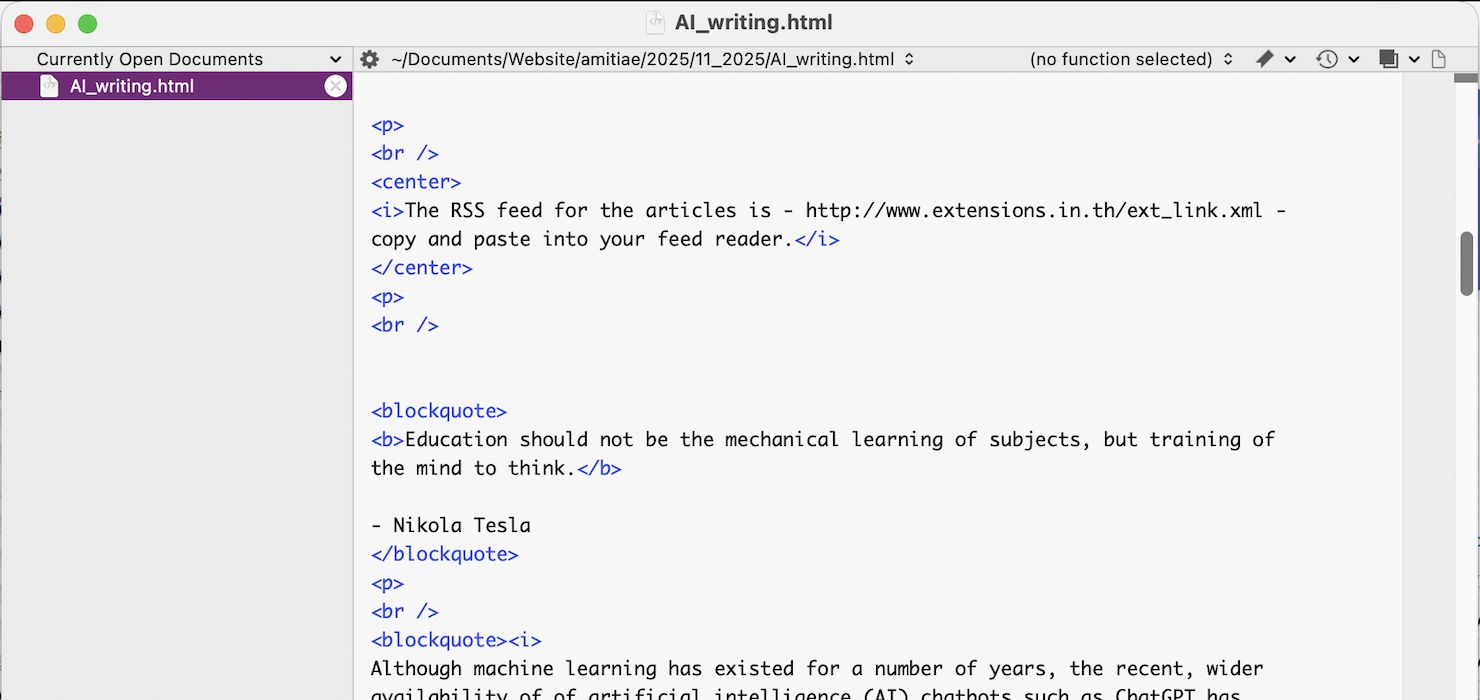This screenshot has width=1480, height=700.
Task: Open the document history clock icon
Action: pos(1325,59)
